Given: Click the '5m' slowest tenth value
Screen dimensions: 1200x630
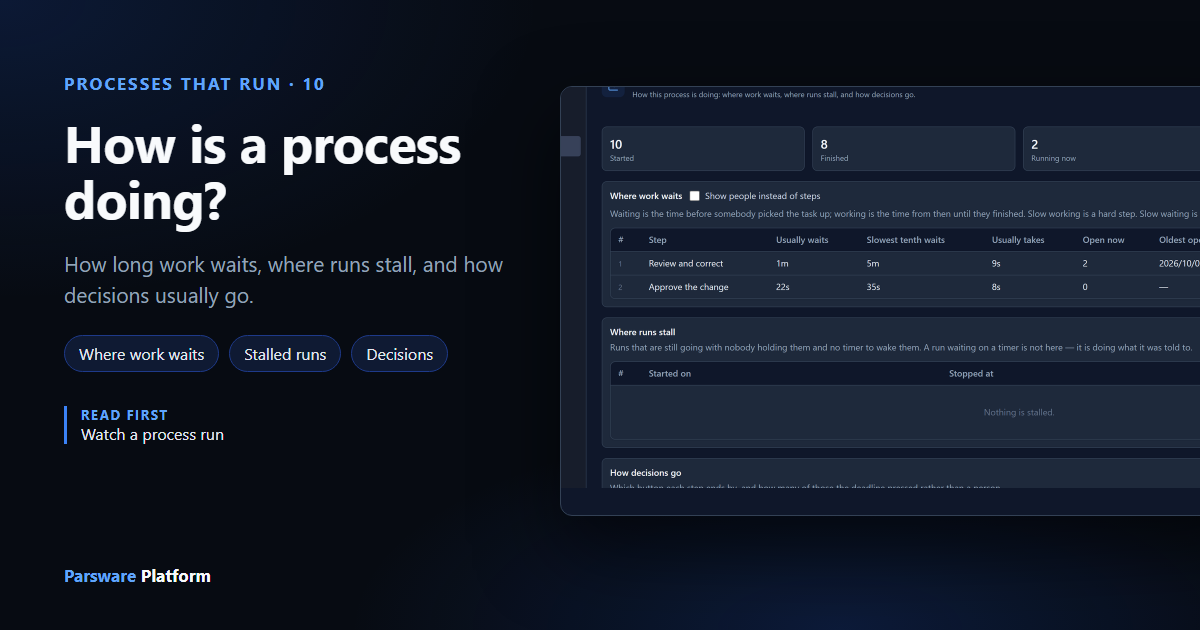Looking at the screenshot, I should (873, 264).
